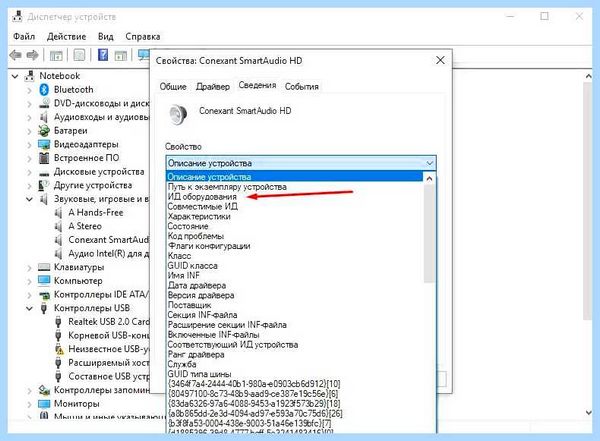Image resolution: width=600 pixels, height=441 pixels.
Task: Open the Справка menu
Action: pos(143,36)
